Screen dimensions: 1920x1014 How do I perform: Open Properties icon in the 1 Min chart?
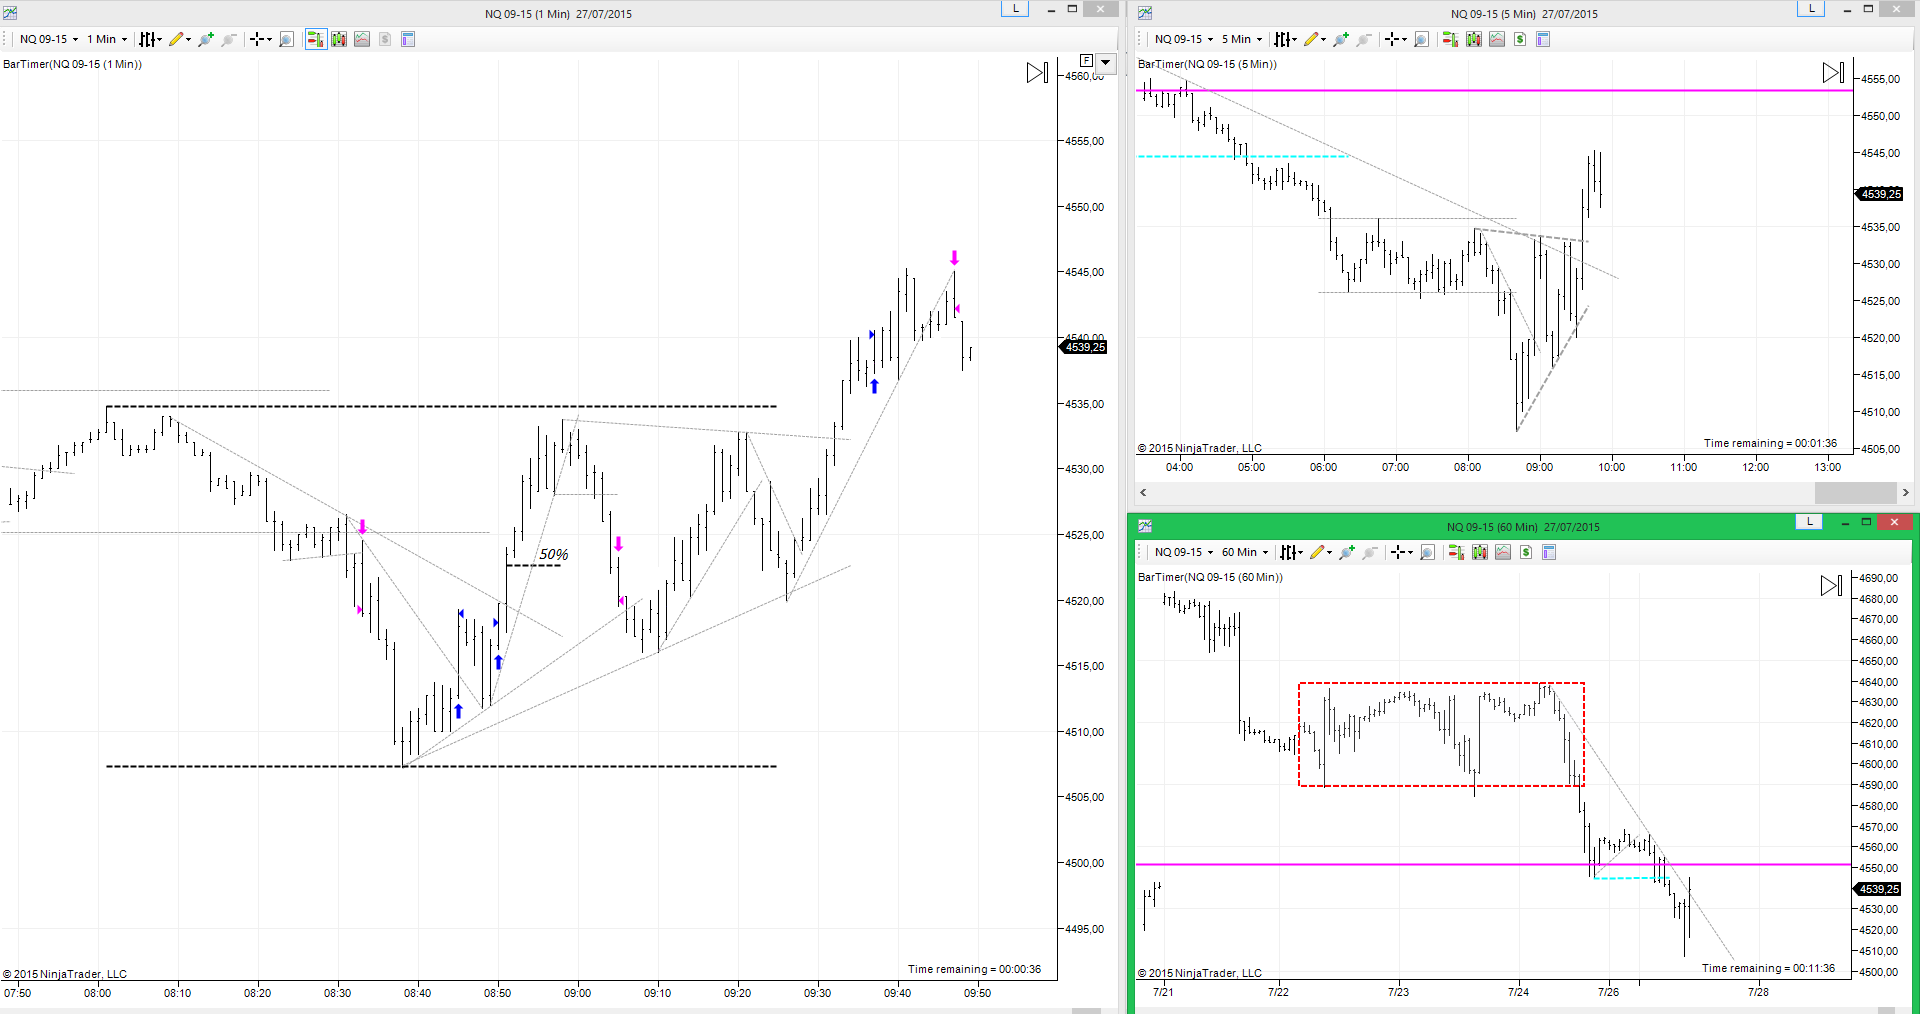408,39
